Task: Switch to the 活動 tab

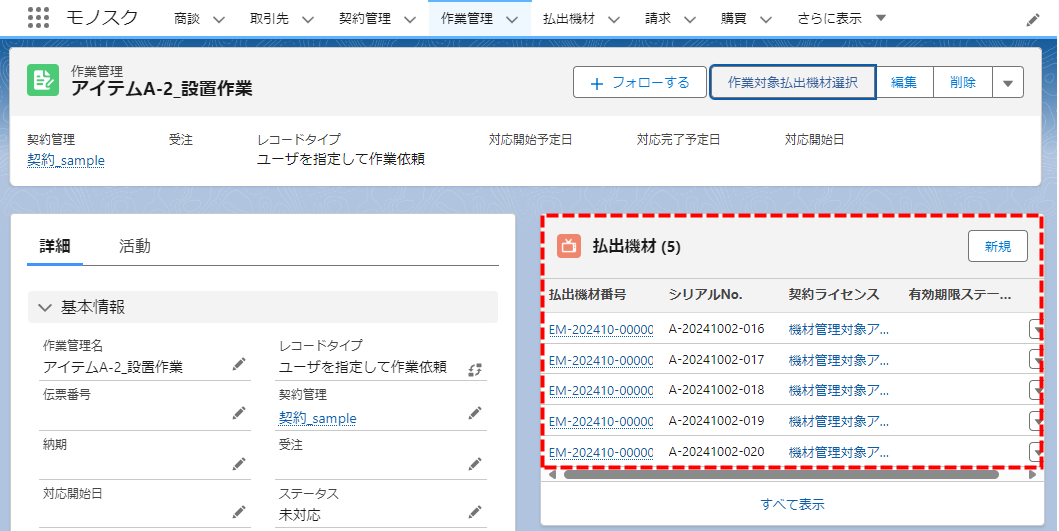Action: 135,246
